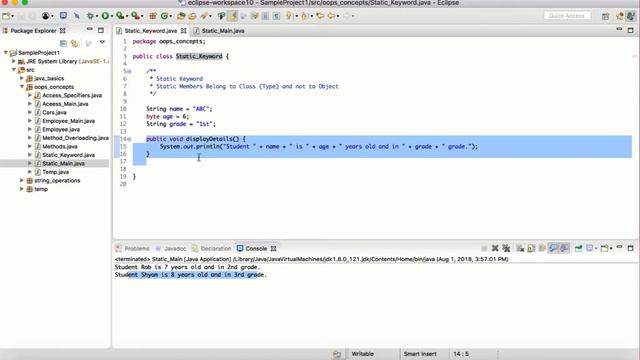
Task: Toggle Show Console When Standard Error Changes
Action: click(565, 248)
